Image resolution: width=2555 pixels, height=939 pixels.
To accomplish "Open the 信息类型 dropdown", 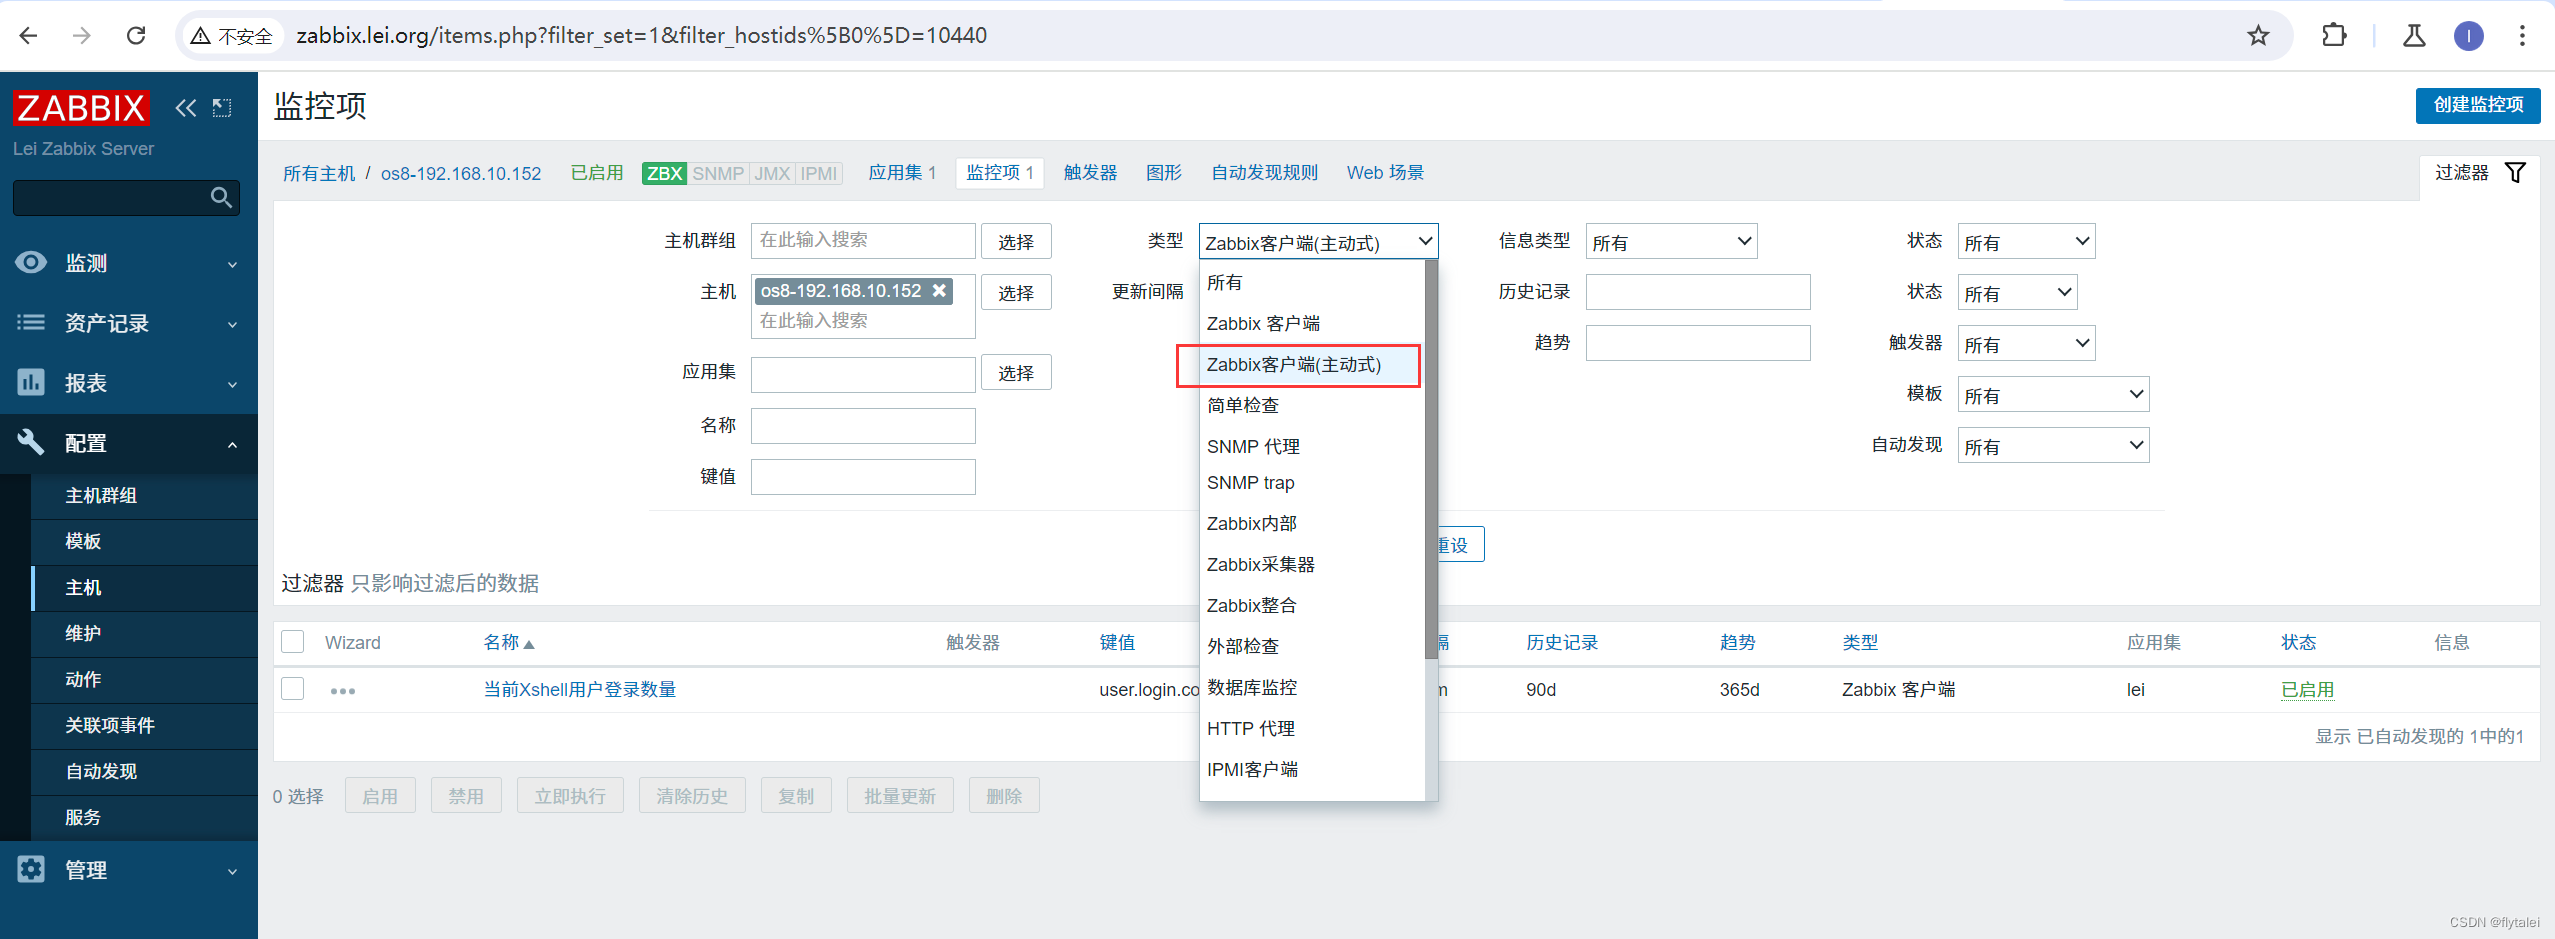I will (x=1671, y=242).
